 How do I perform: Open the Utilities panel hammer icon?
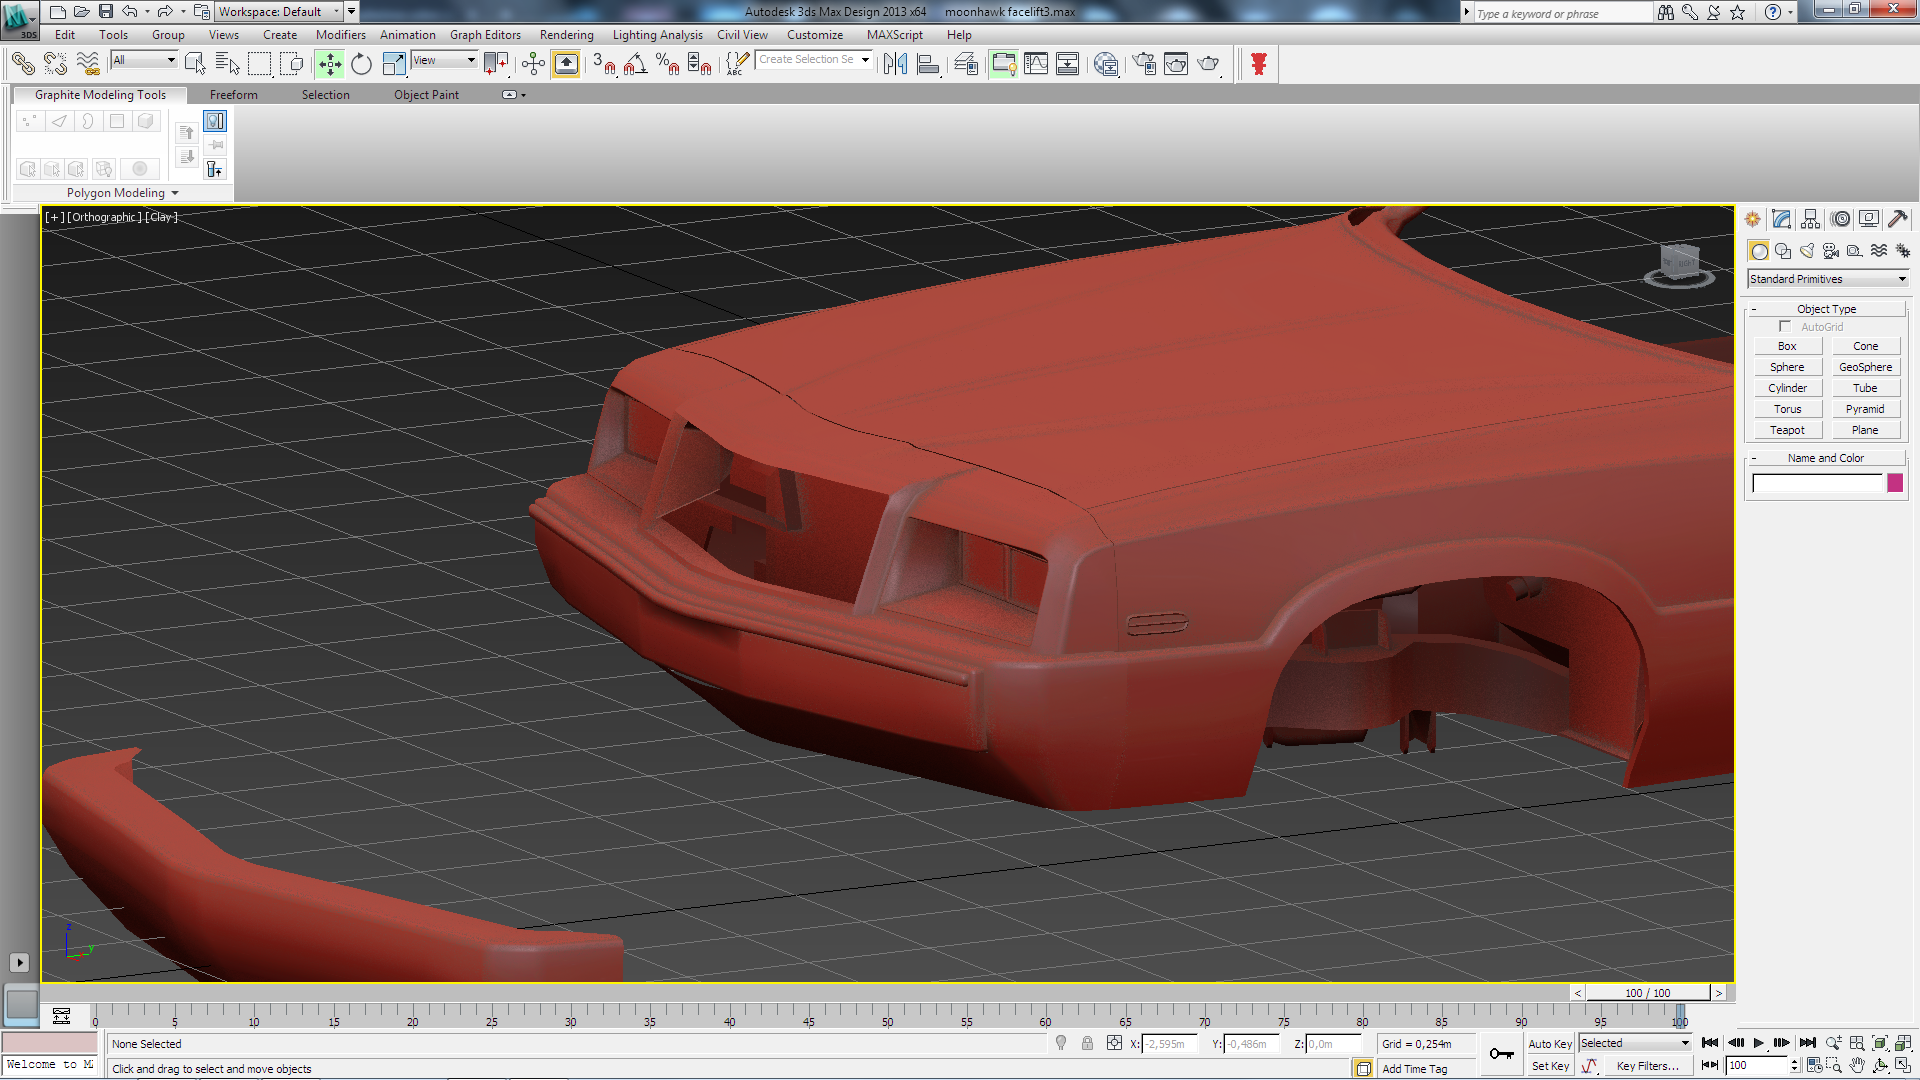(1898, 219)
